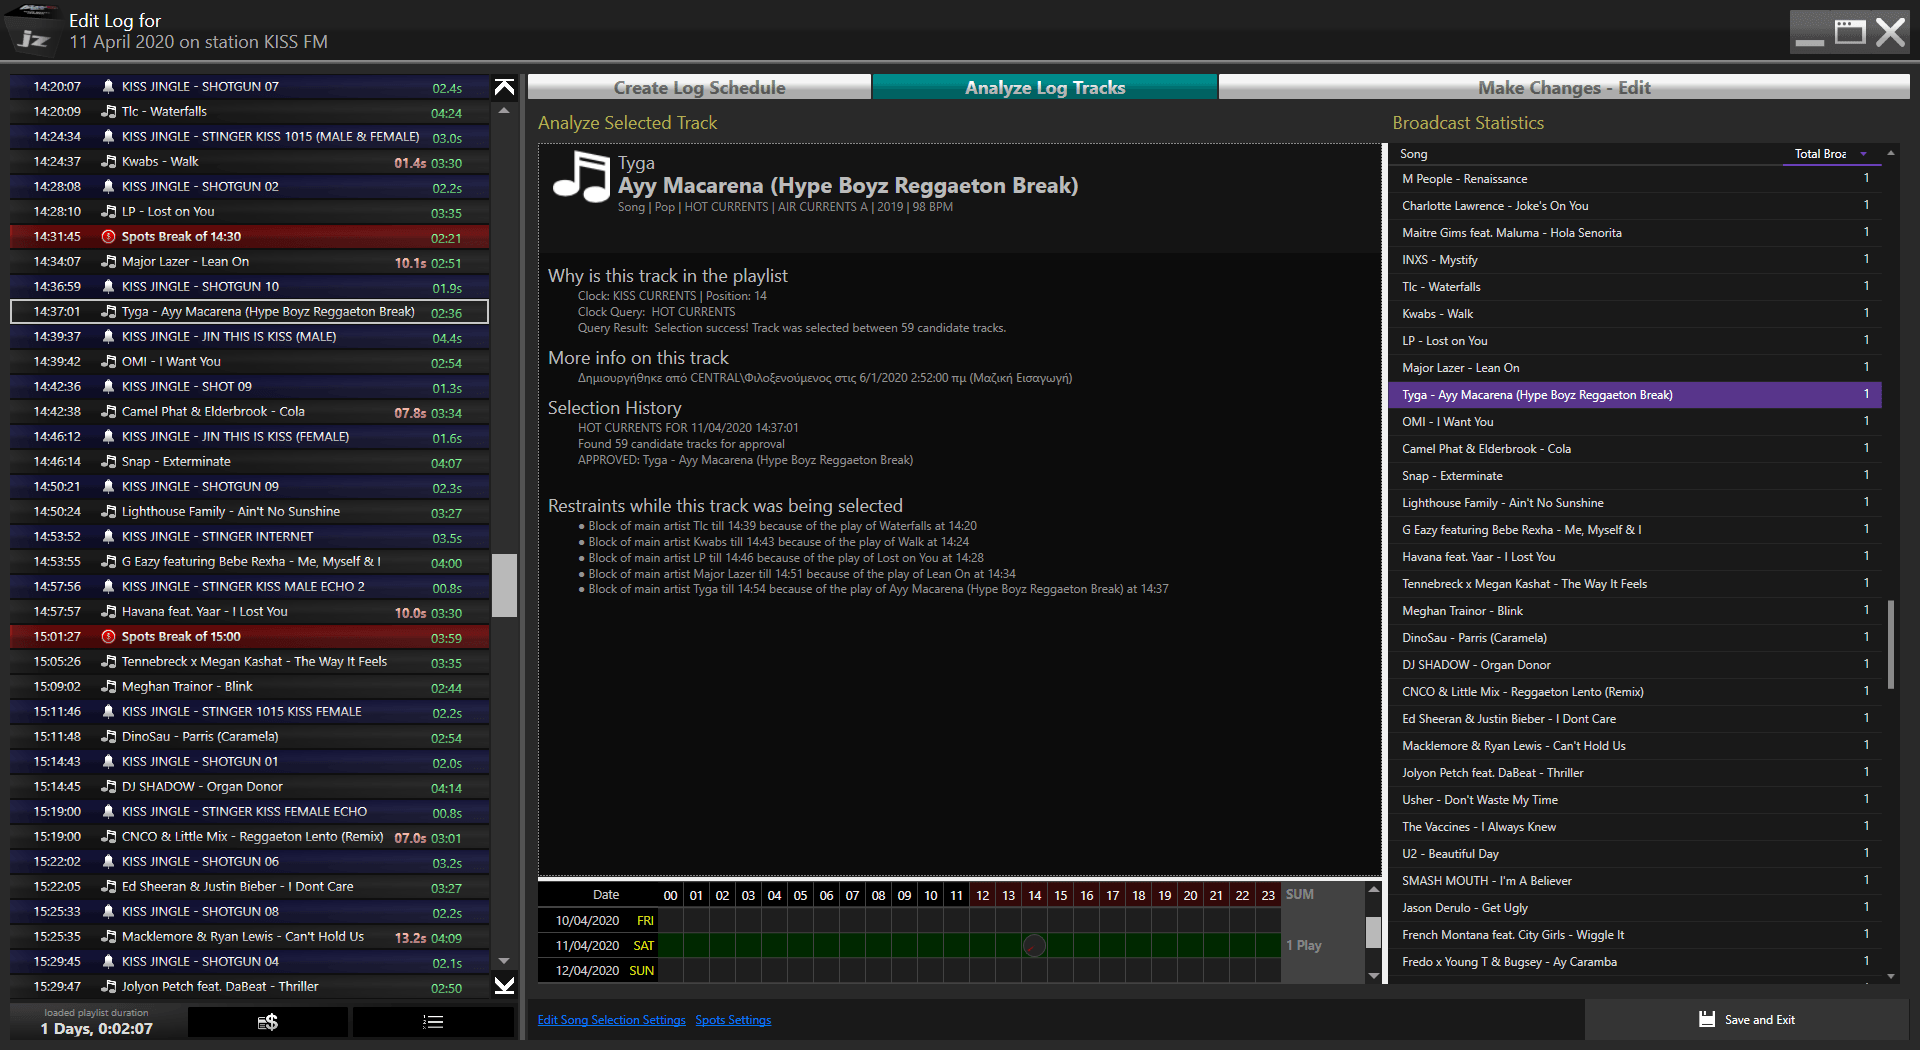Select CNCO & Little Mix - Reggaeton Lento in playlist
Viewport: 1920px width, 1050px height.
(250, 837)
